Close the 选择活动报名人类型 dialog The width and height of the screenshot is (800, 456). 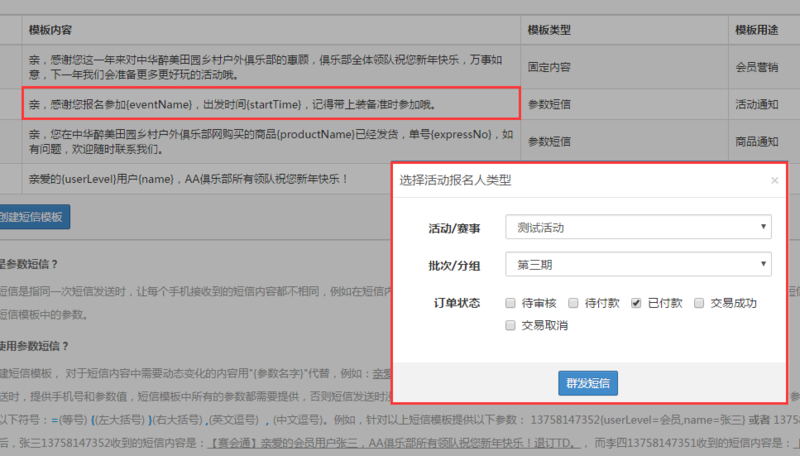pyautogui.click(x=774, y=181)
